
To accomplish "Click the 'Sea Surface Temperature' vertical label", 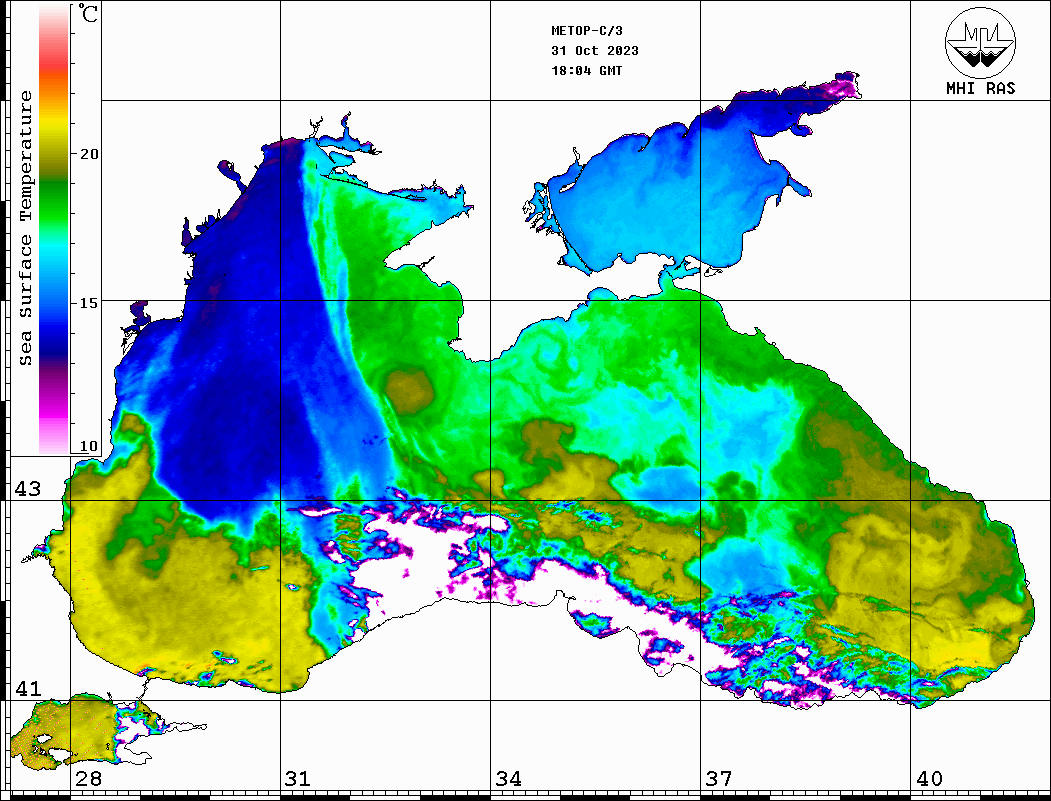I will point(25,229).
